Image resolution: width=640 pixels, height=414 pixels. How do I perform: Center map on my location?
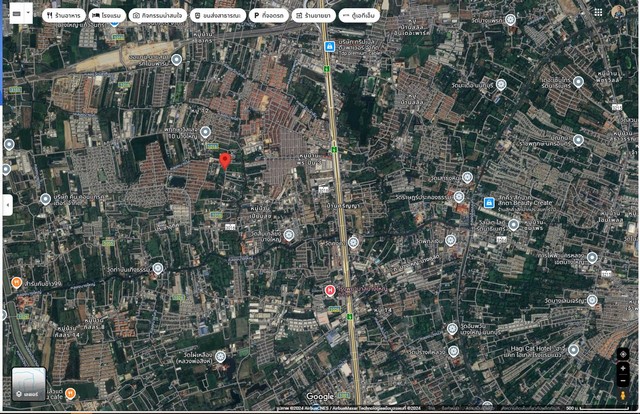tap(623, 354)
